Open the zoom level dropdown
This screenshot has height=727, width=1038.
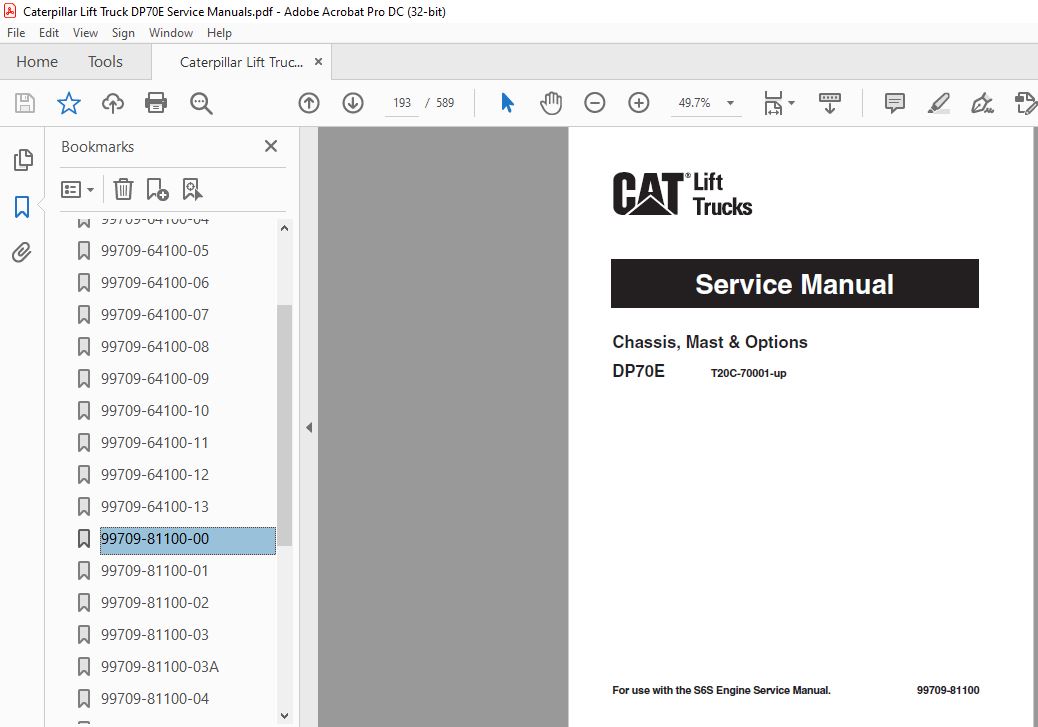pyautogui.click(x=730, y=103)
